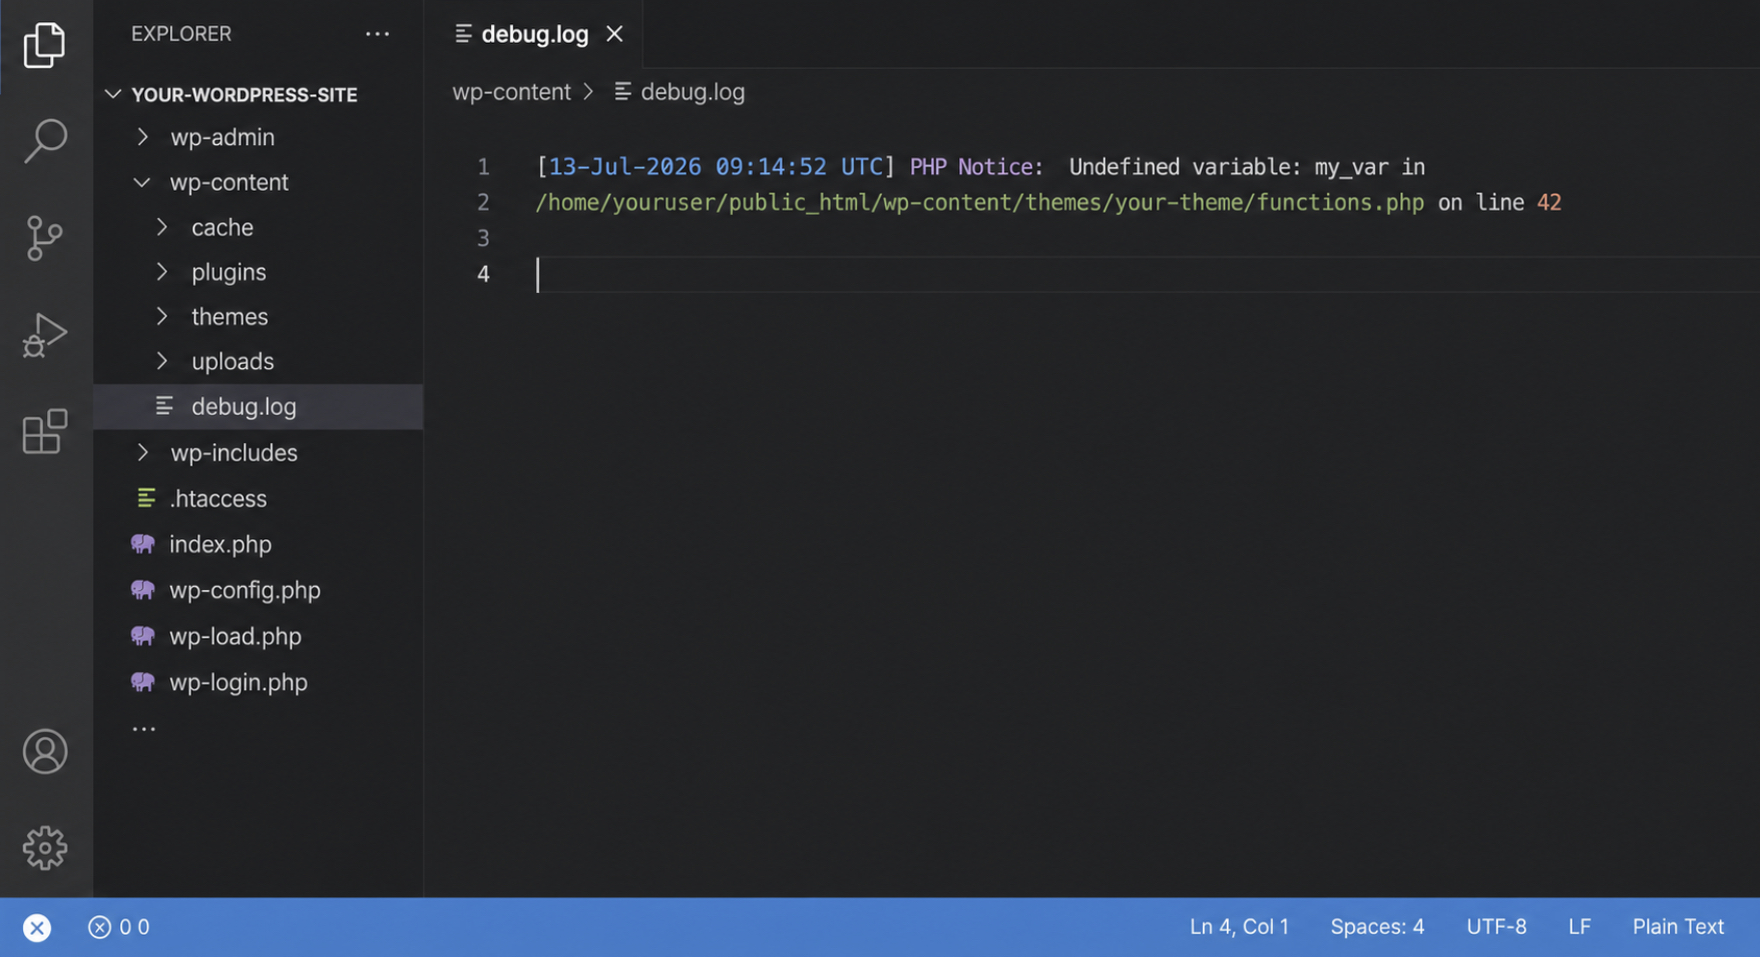Viewport: 1760px width, 957px height.
Task: Change encoding via UTF-8 status item
Action: (x=1496, y=927)
